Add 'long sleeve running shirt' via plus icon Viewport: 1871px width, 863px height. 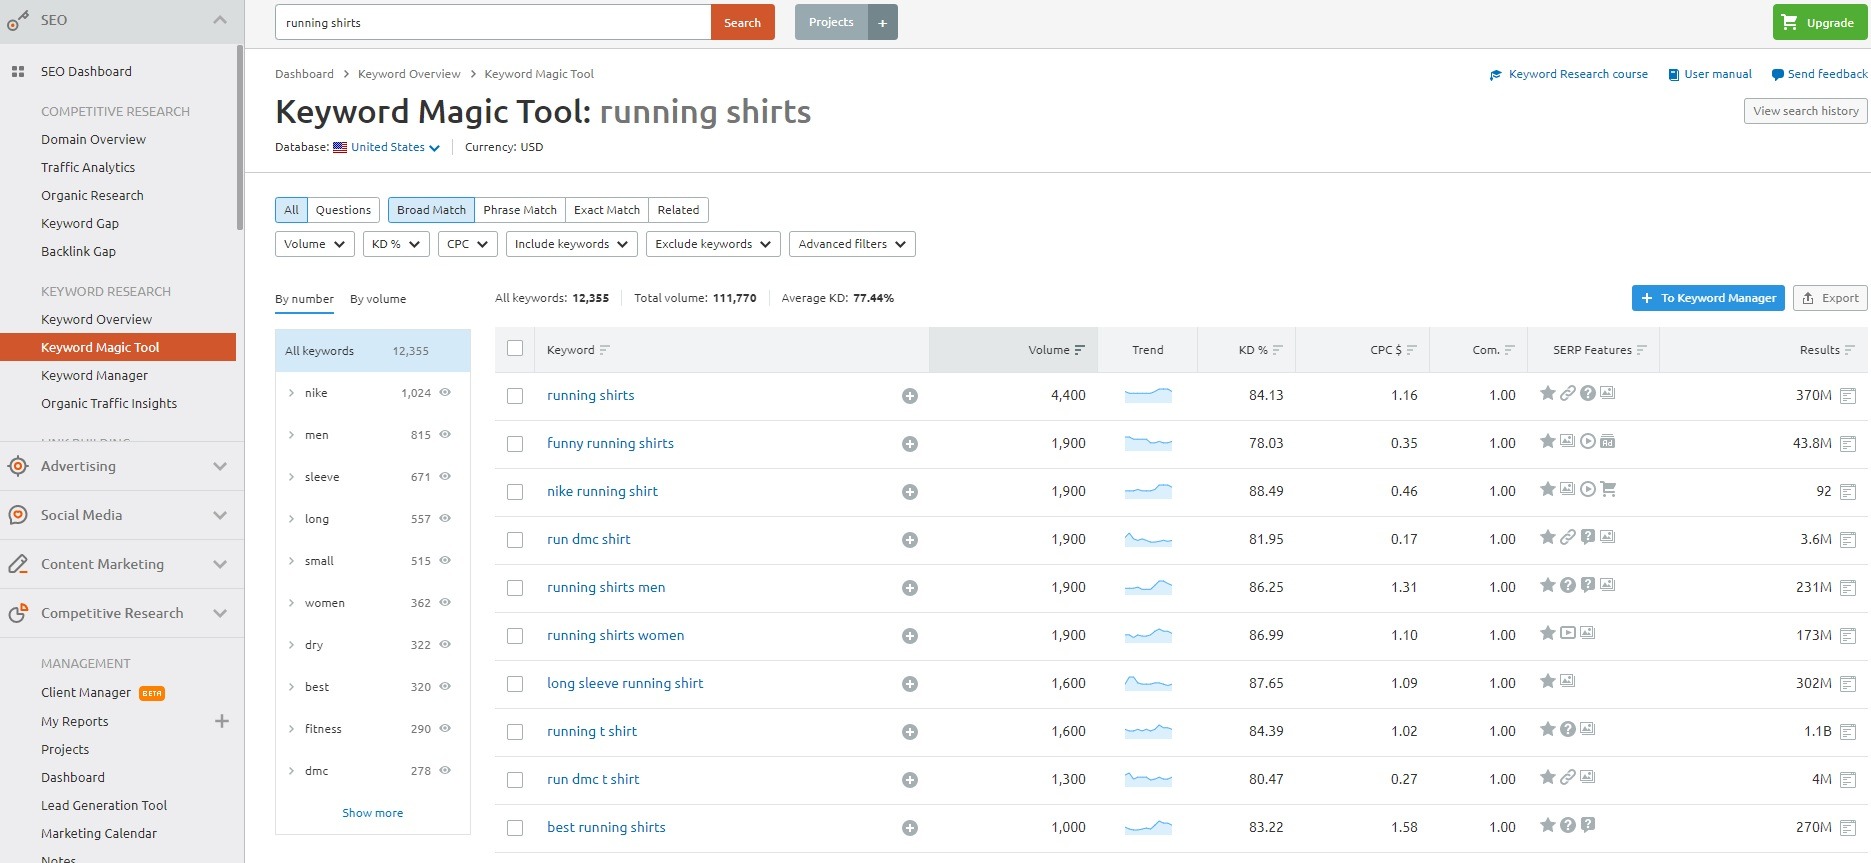[910, 684]
